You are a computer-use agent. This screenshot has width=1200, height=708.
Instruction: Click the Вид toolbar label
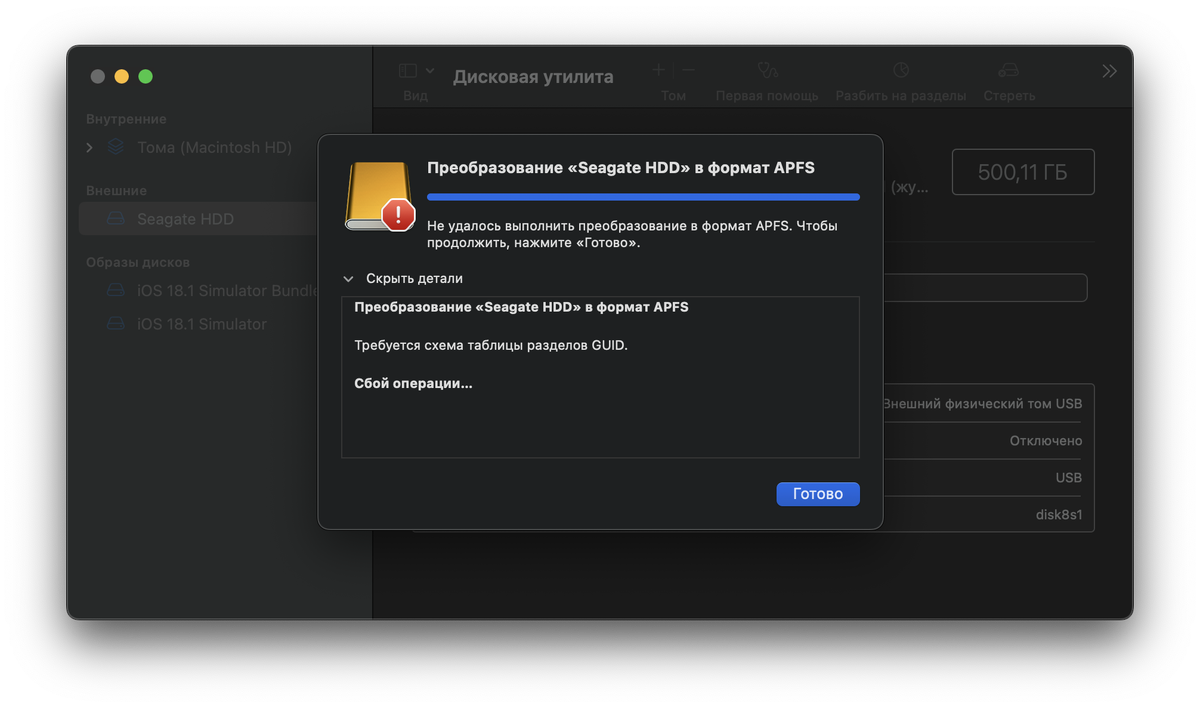pos(415,96)
